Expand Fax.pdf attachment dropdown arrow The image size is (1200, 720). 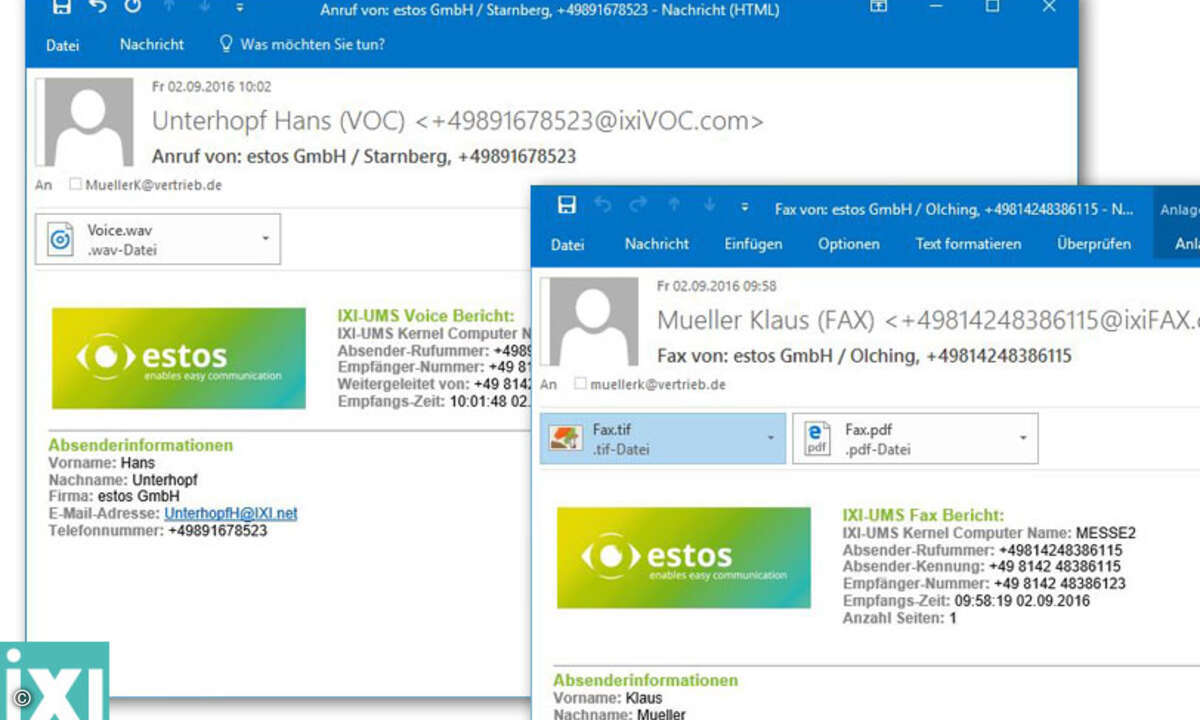[1023, 438]
